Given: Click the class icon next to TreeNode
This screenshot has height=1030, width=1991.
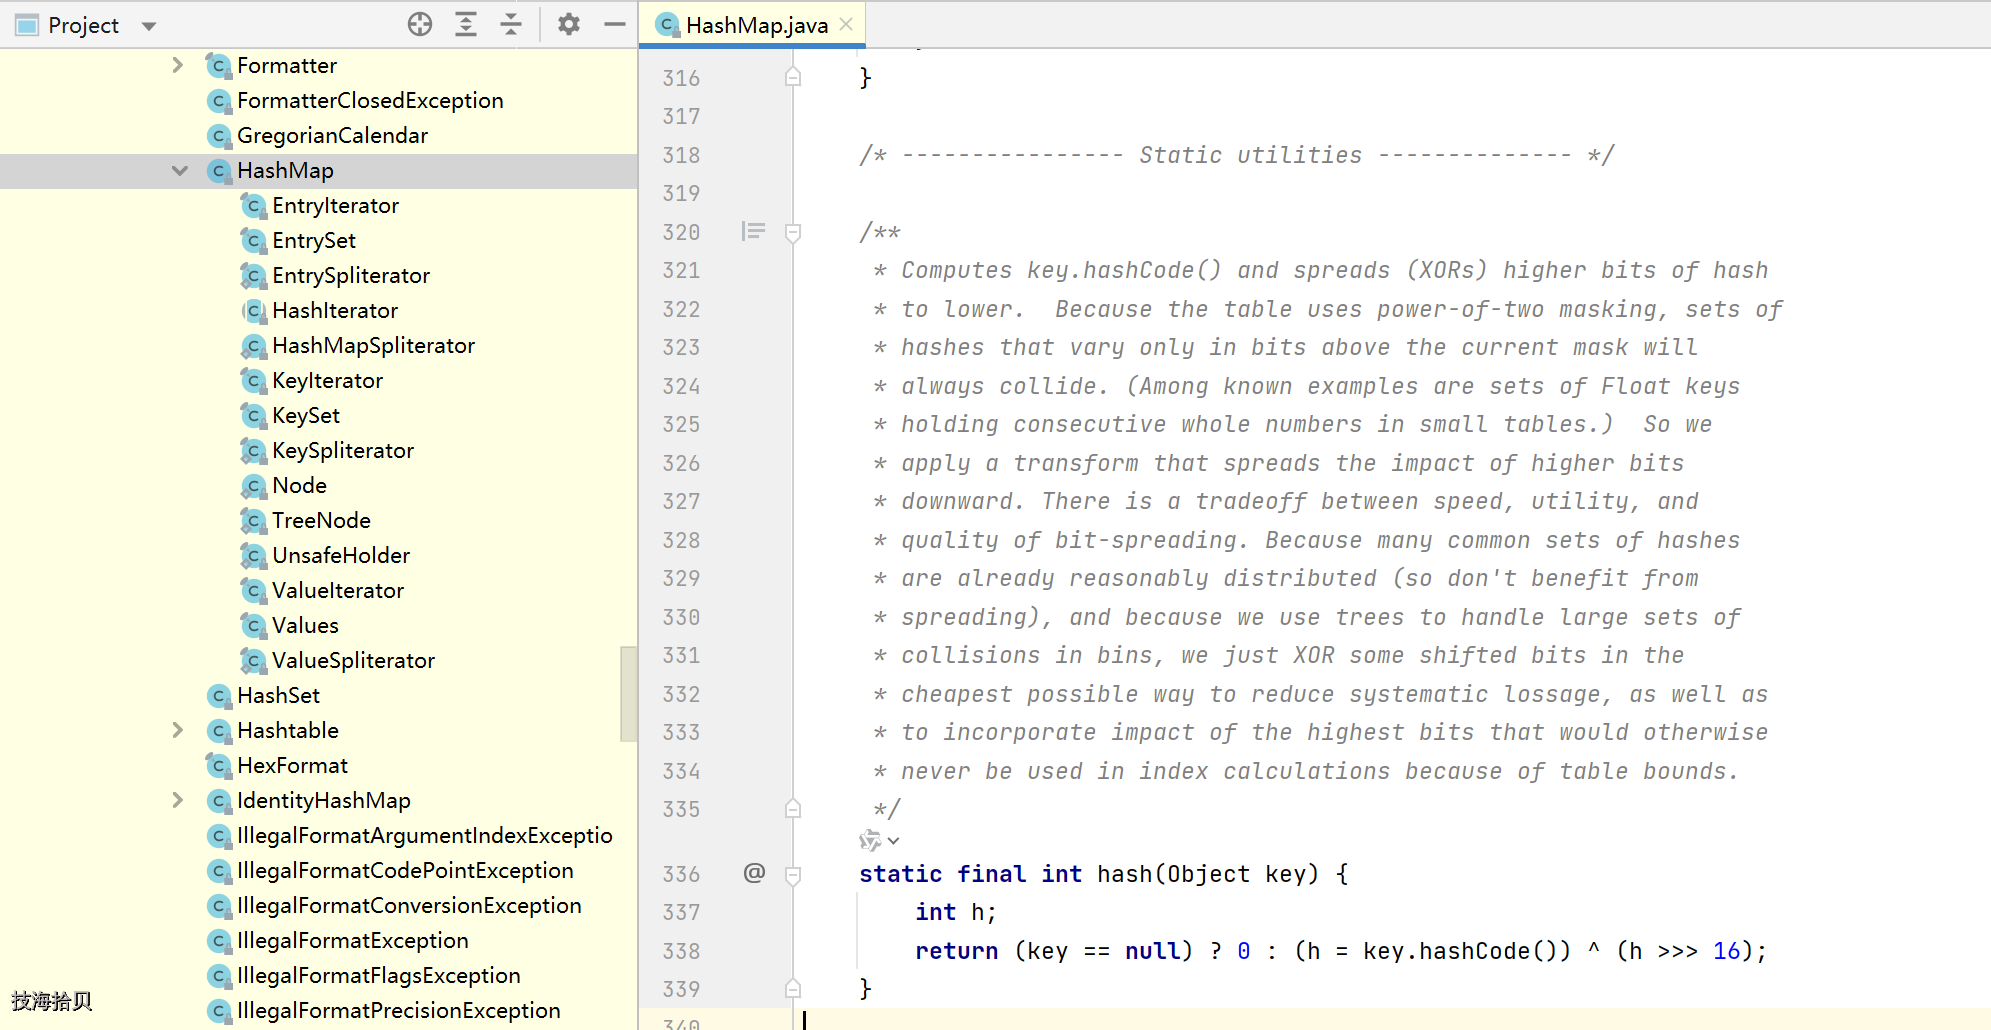Looking at the screenshot, I should coord(254,520).
